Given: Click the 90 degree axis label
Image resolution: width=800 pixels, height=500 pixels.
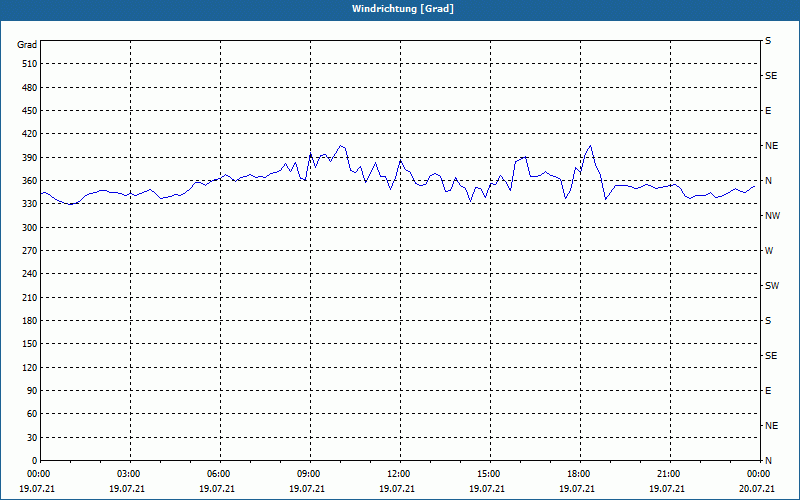Looking at the screenshot, I should (x=32, y=390).
